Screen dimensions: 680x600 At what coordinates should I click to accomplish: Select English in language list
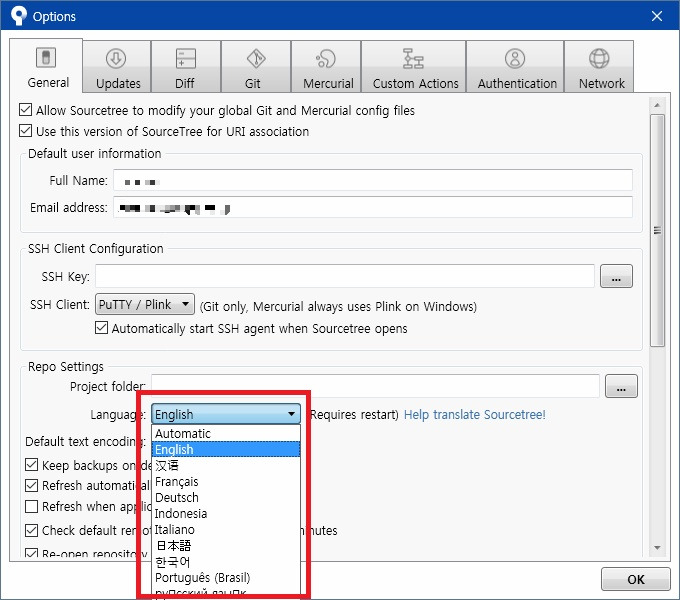226,449
